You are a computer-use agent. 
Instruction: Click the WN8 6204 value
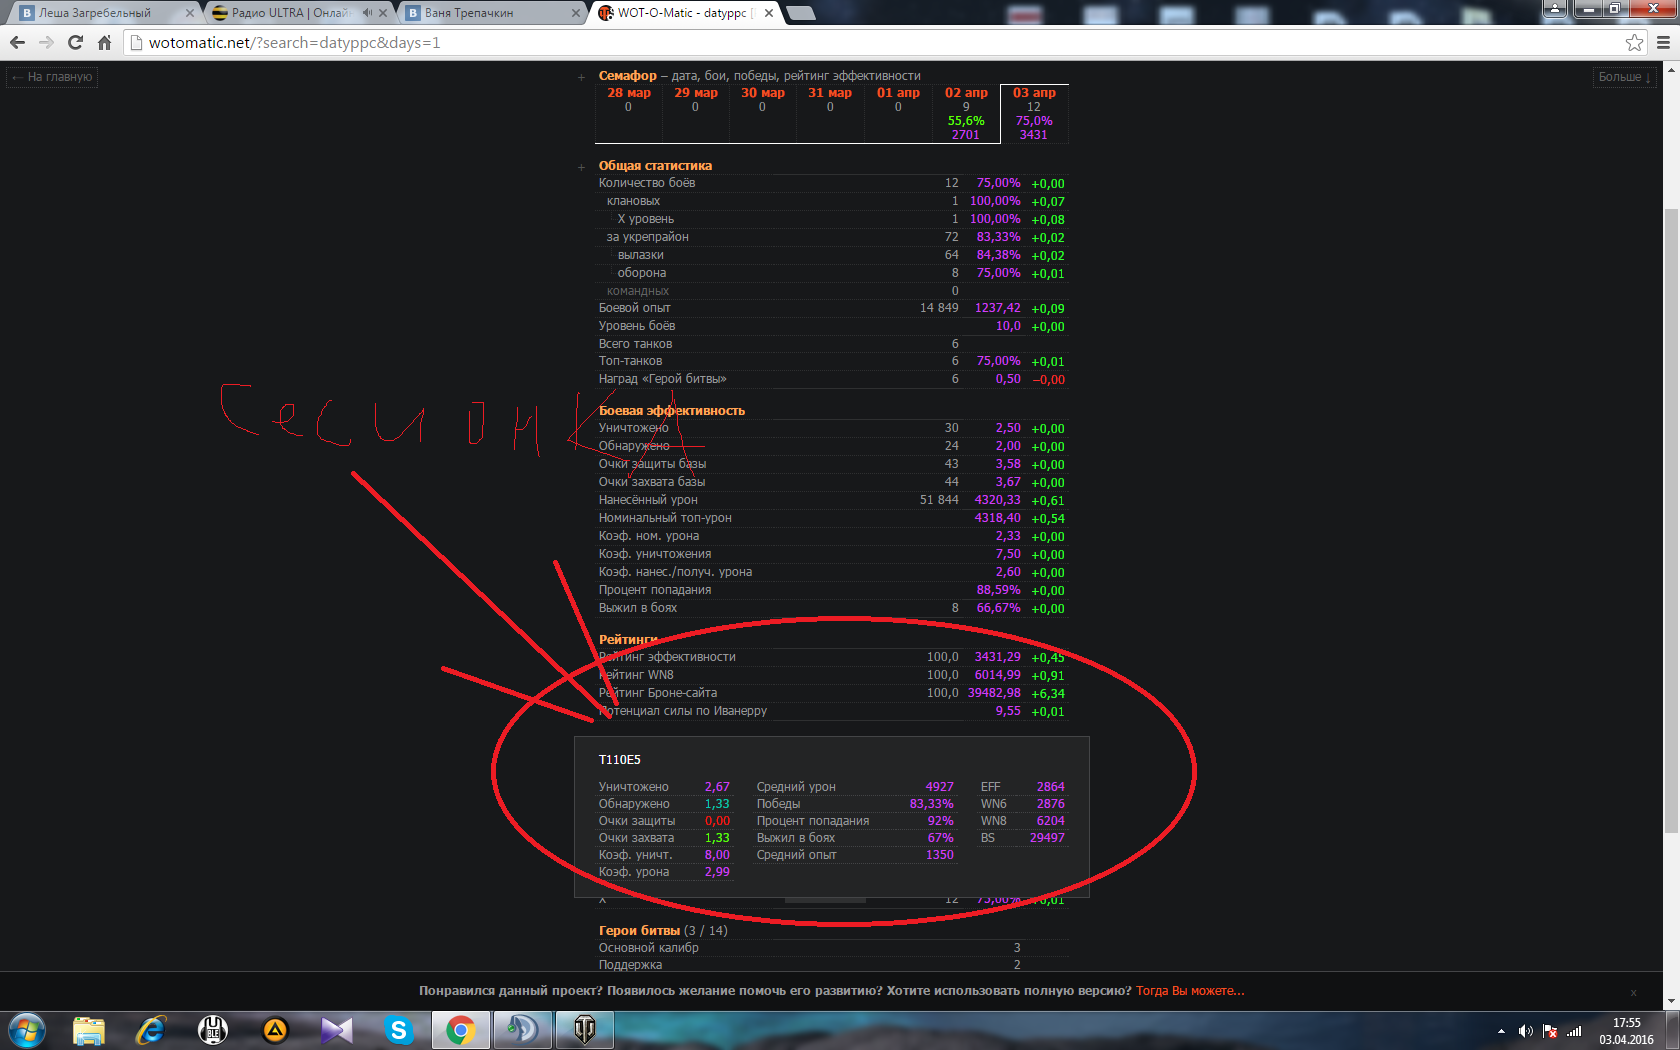click(1050, 821)
